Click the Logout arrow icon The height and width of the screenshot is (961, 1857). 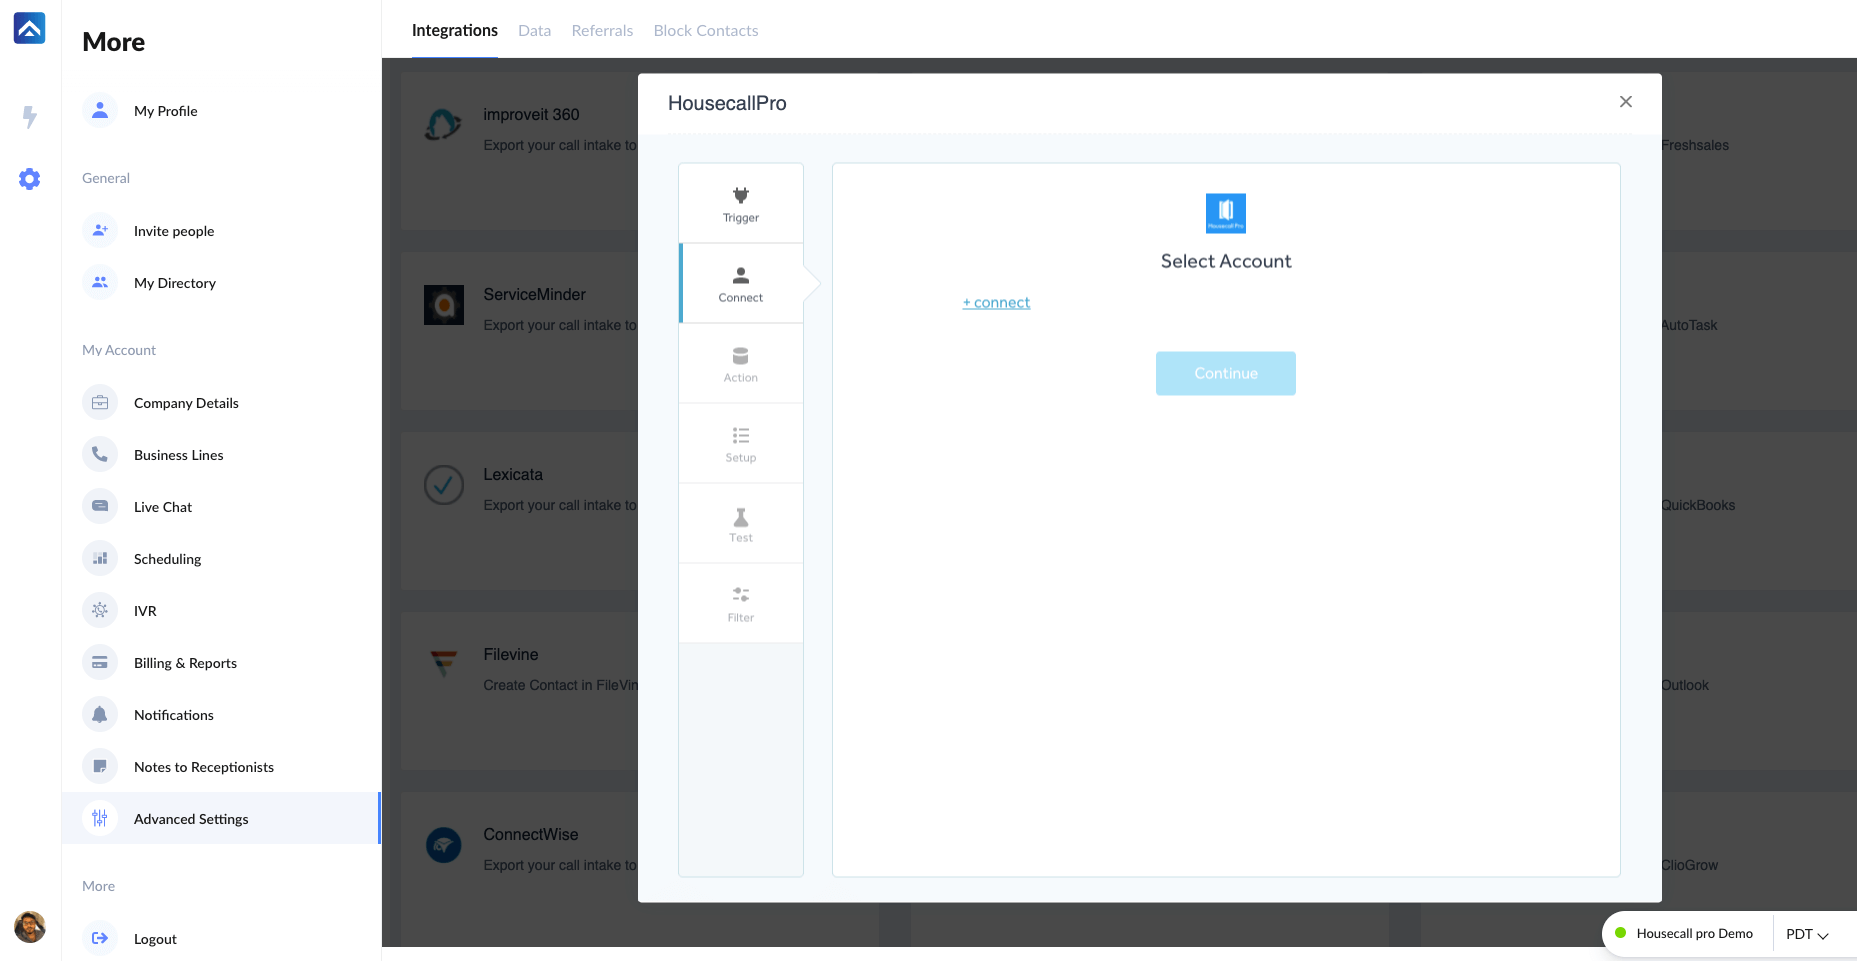100,939
